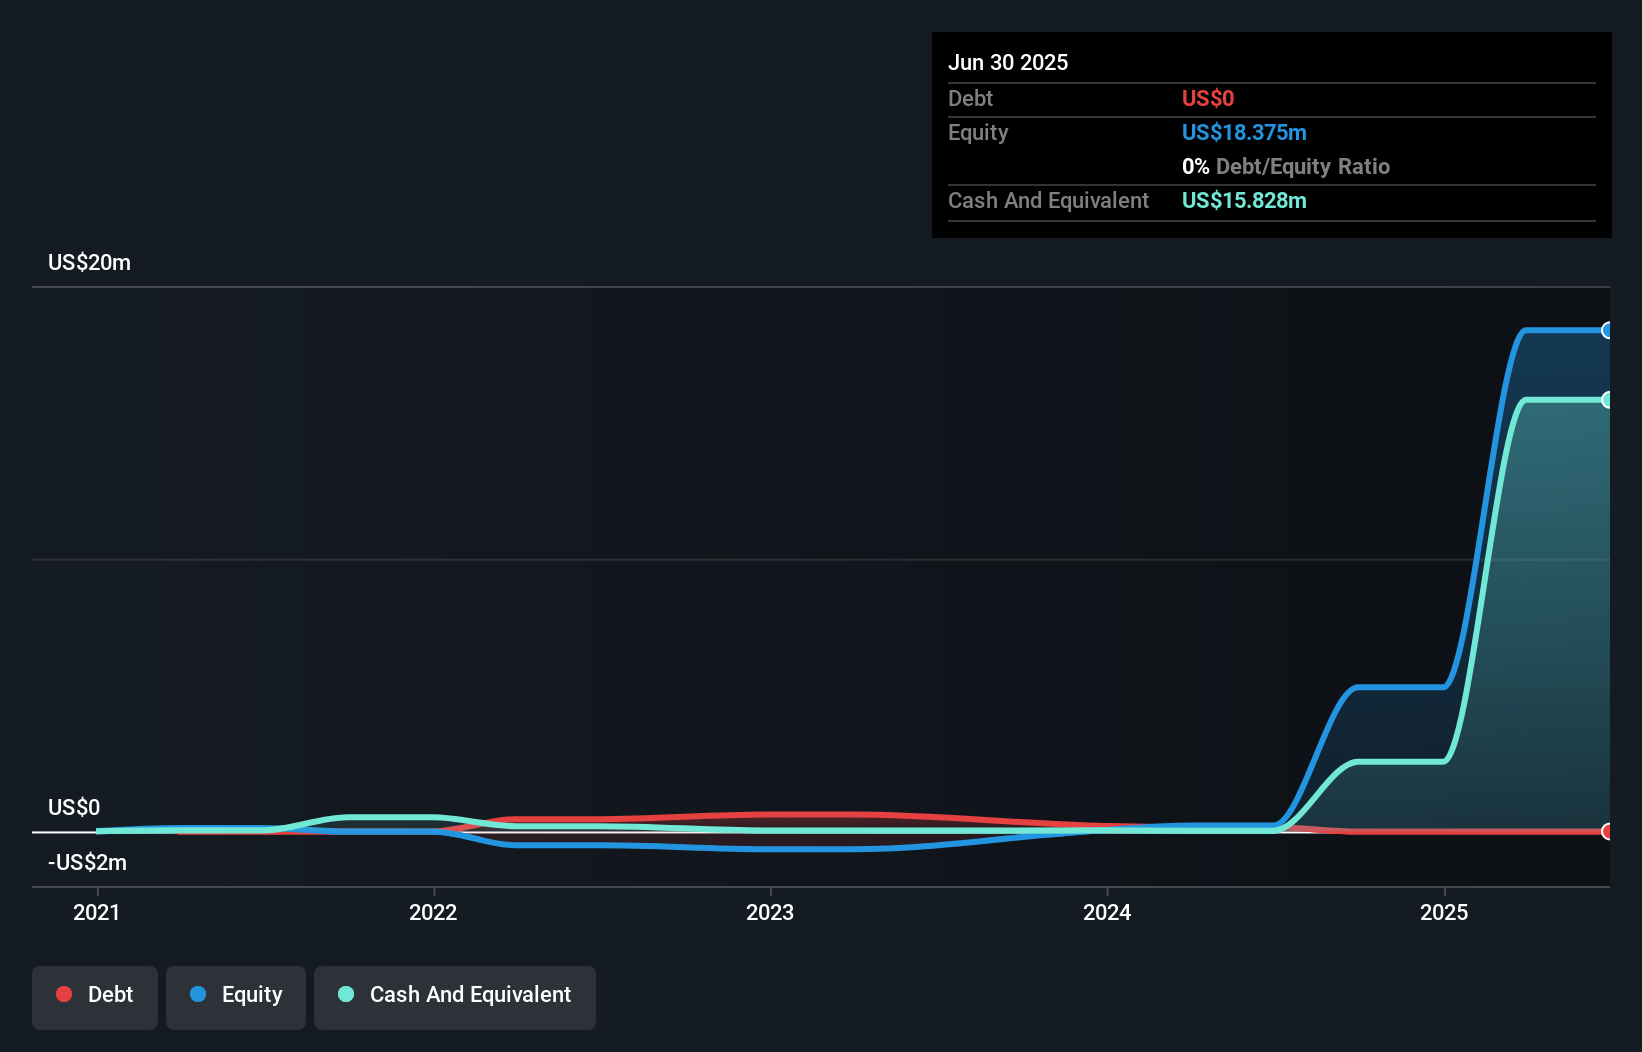The image size is (1642, 1052).
Task: Toggle the Cash And Equivalent series visibility
Action: [x=454, y=996]
